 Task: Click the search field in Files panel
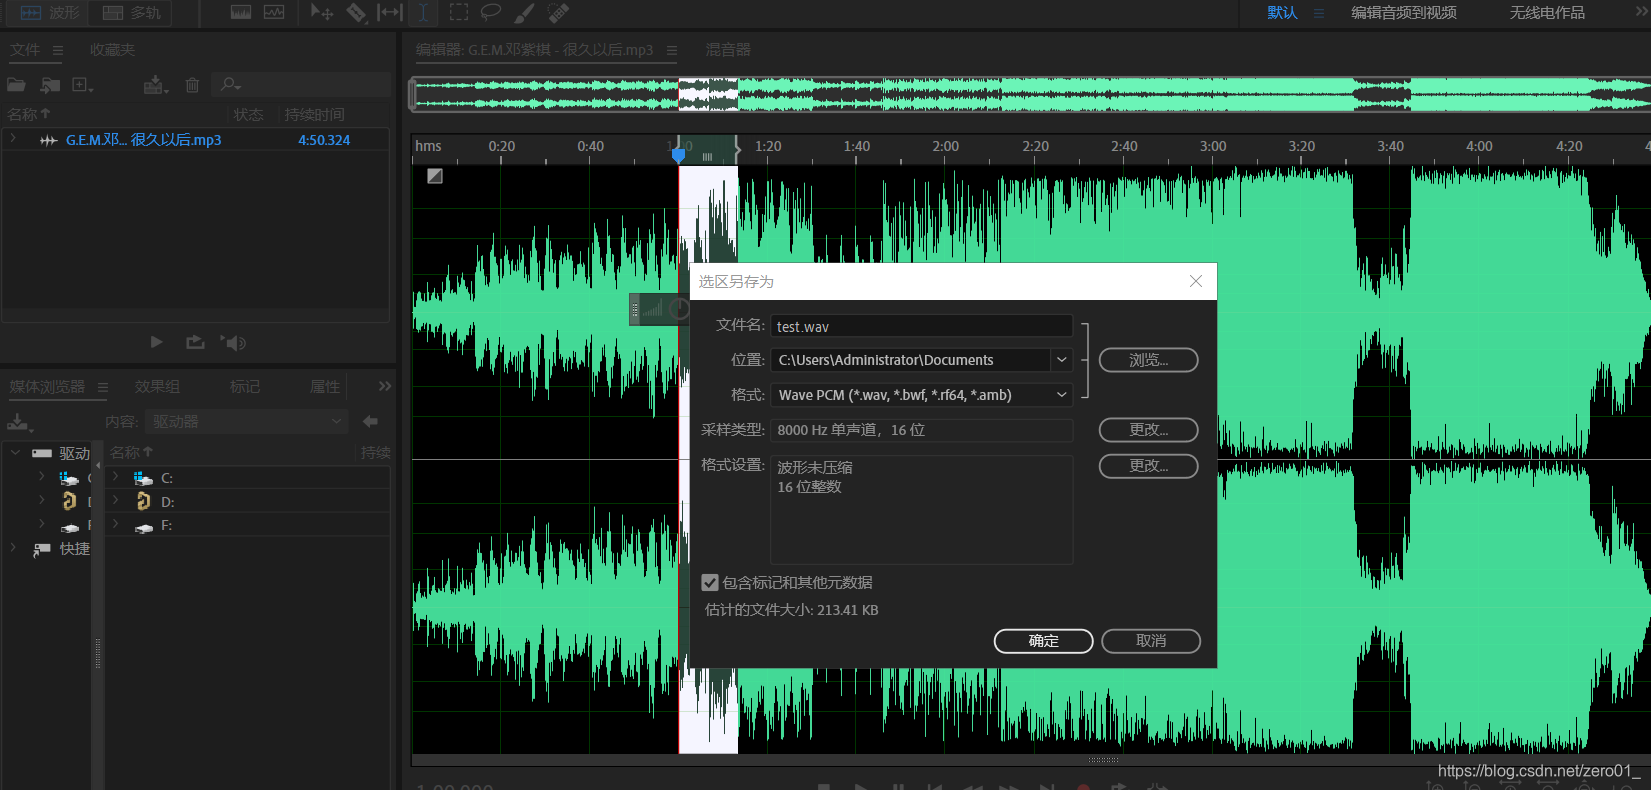[x=302, y=85]
